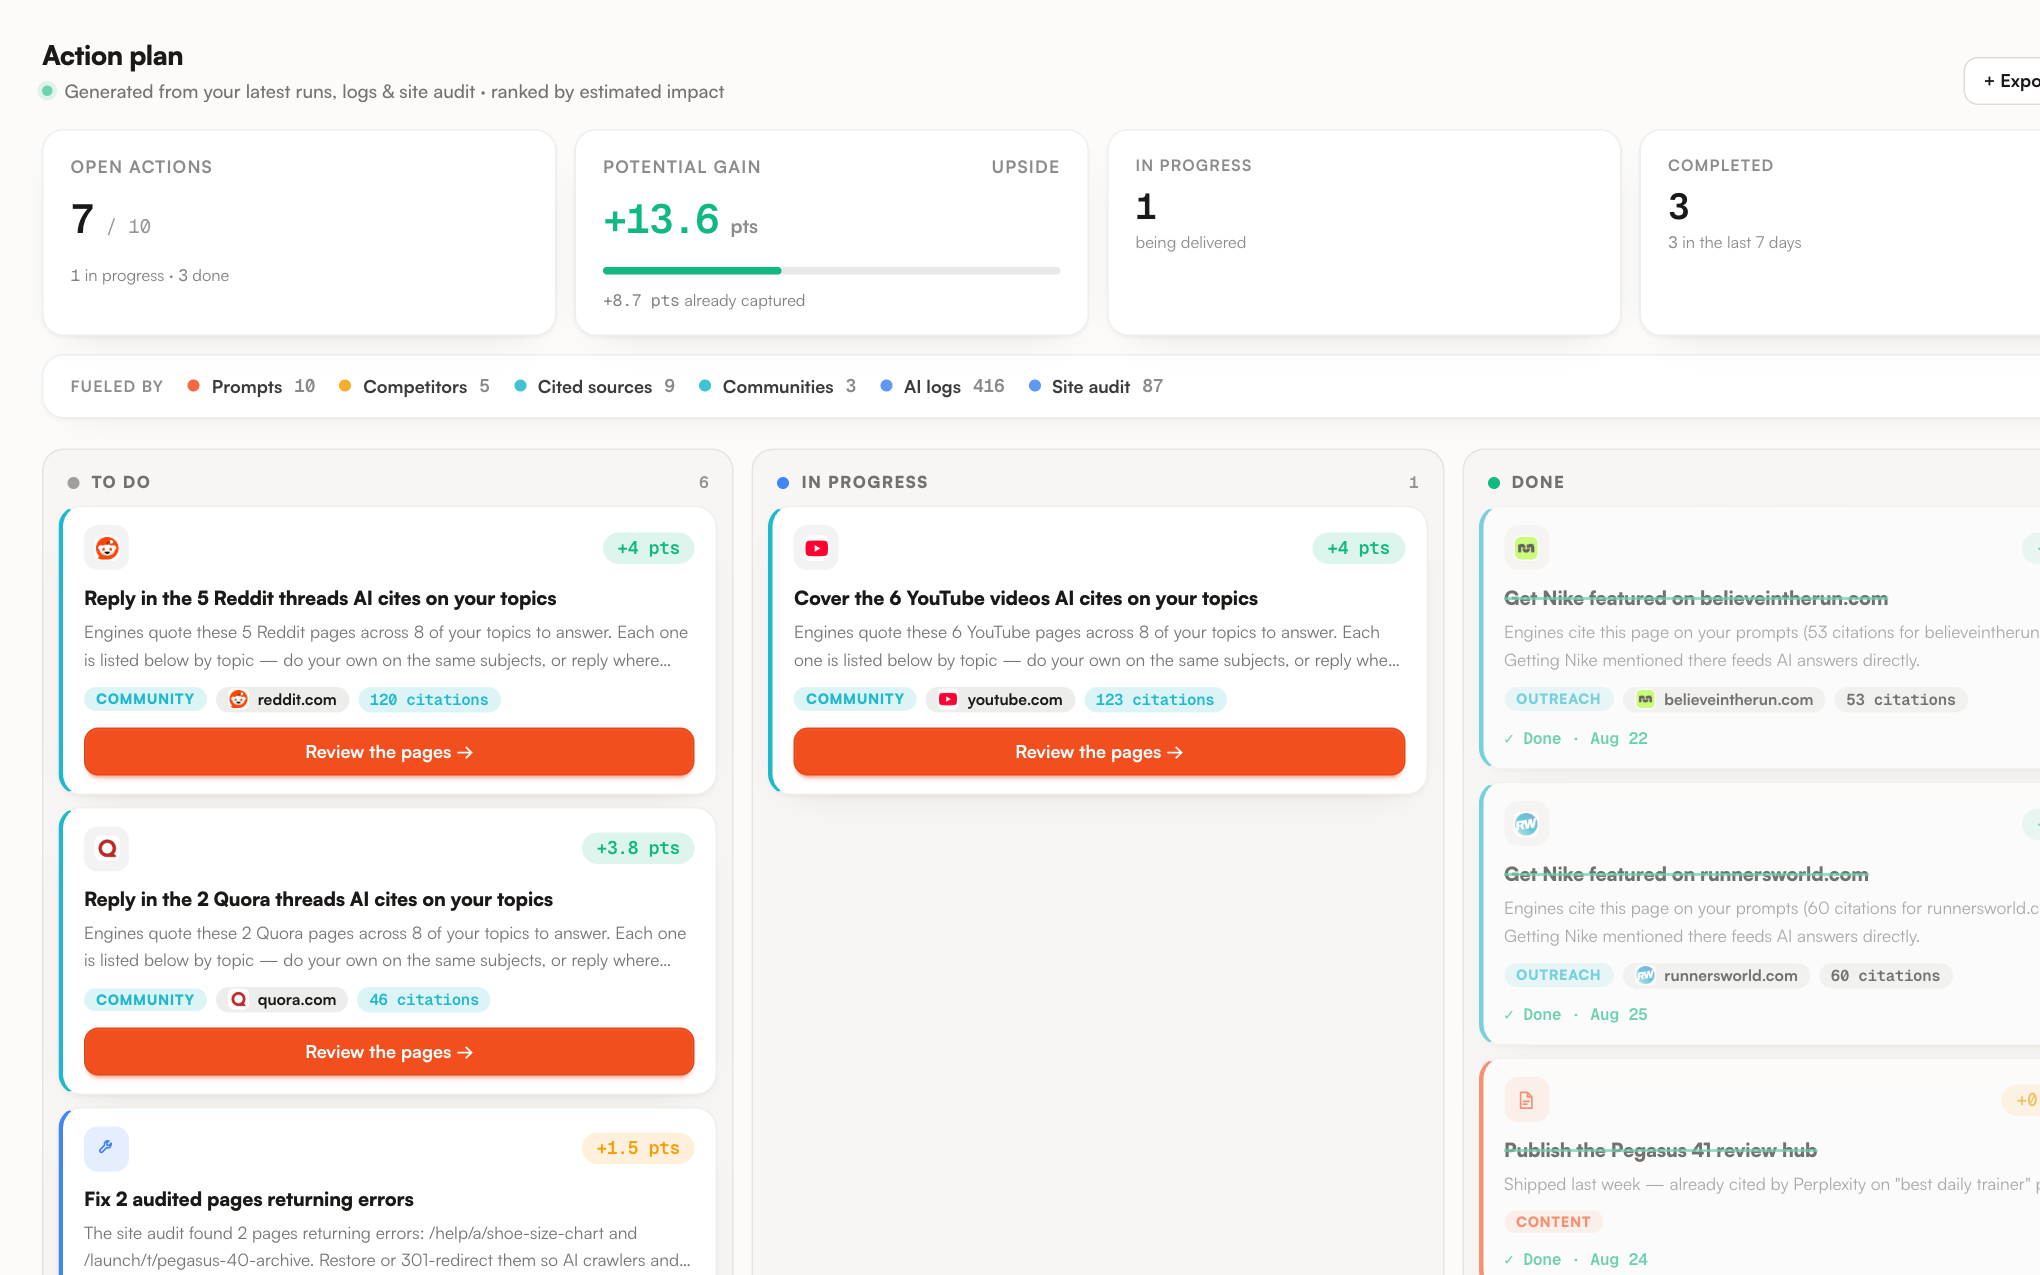The width and height of the screenshot is (2040, 1275).
Task: Open the In Progress summary card
Action: [x=1364, y=232]
